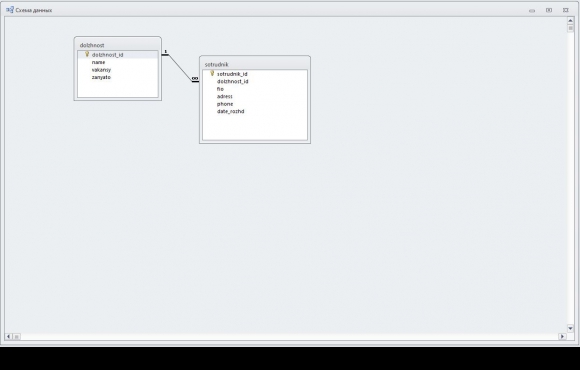Click the sotrudnik table title bar

pyautogui.click(x=255, y=64)
